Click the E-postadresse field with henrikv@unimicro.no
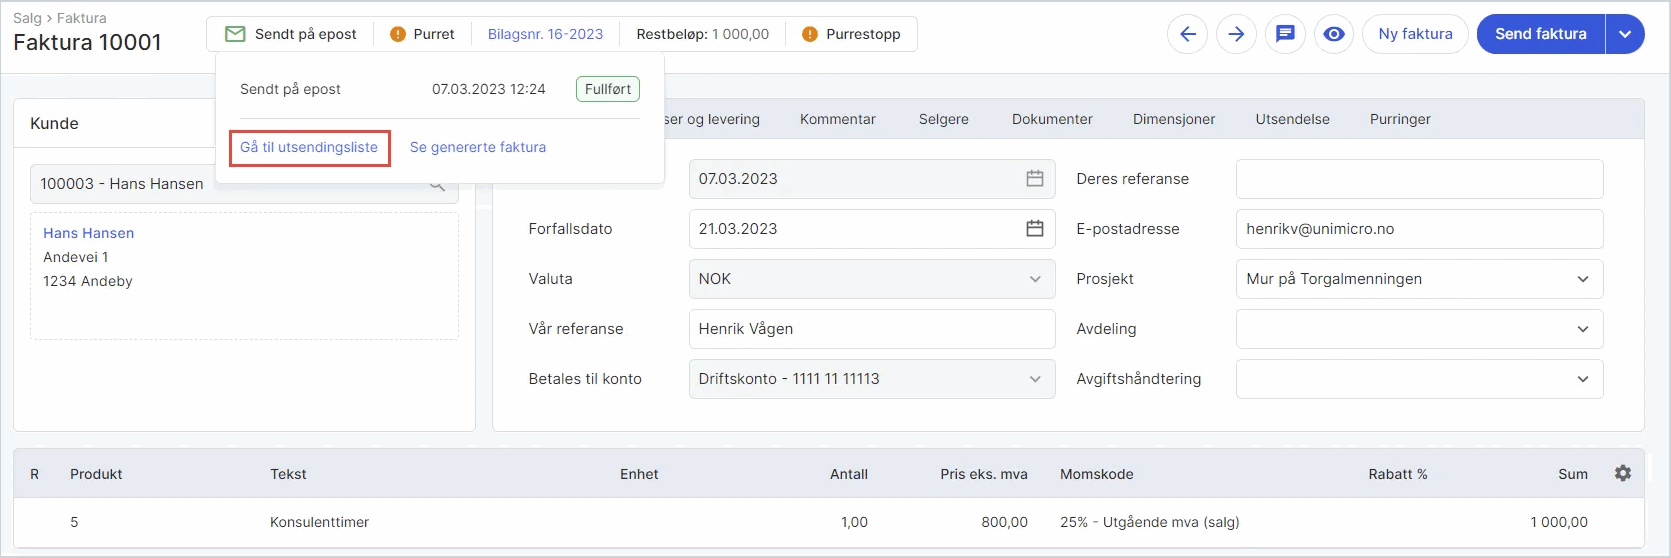This screenshot has height=558, width=1671. 1420,229
